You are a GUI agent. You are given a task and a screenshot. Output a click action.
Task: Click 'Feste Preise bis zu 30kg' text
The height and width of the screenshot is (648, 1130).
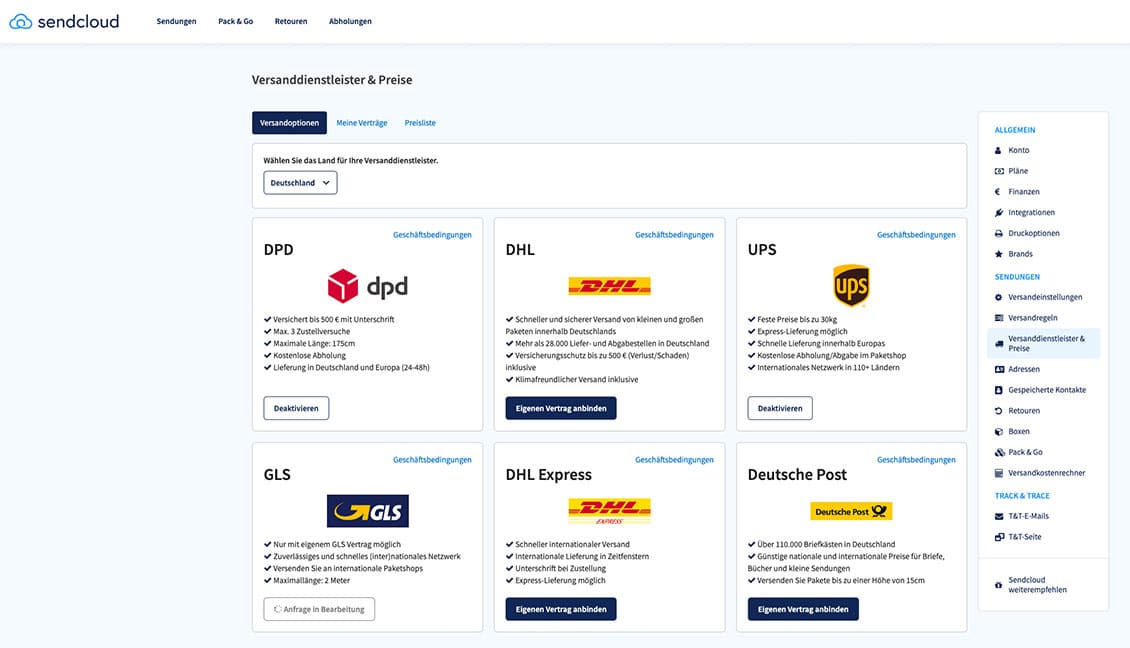pos(797,319)
